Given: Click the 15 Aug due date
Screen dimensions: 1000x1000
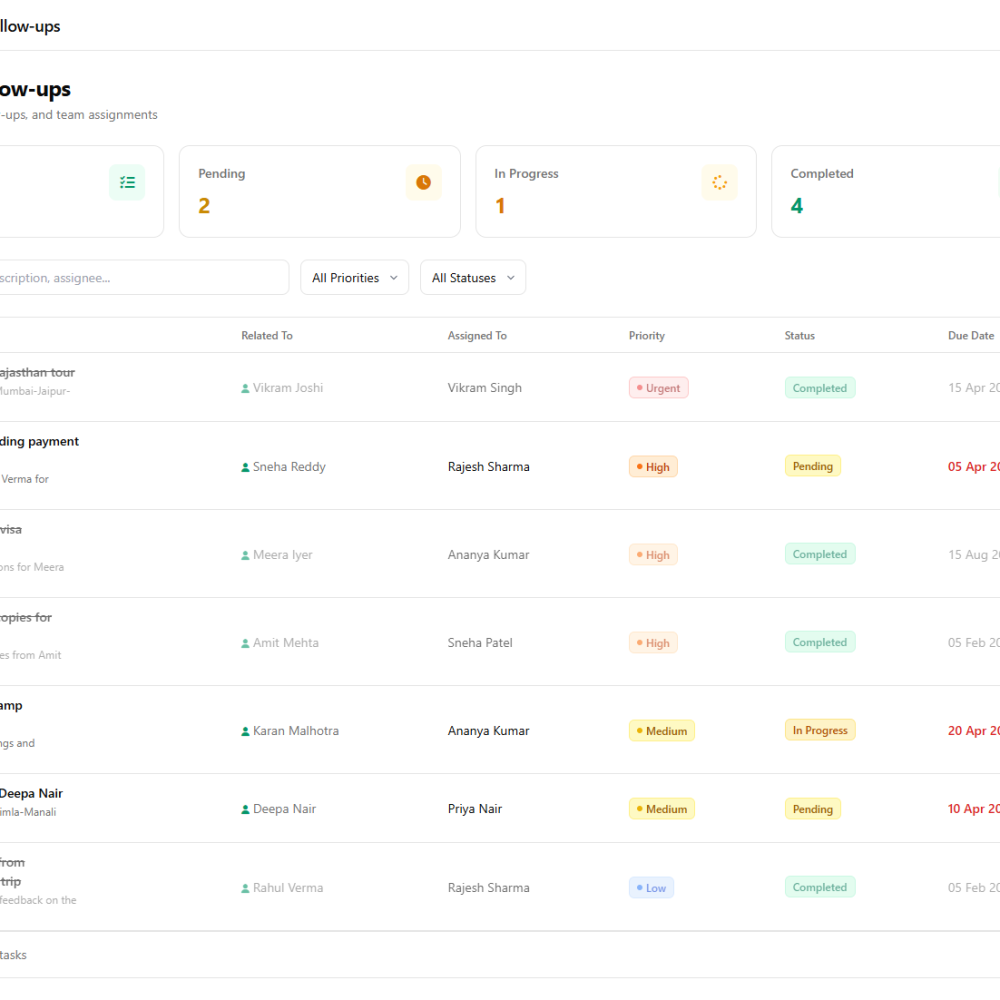Looking at the screenshot, I should click(x=974, y=555).
